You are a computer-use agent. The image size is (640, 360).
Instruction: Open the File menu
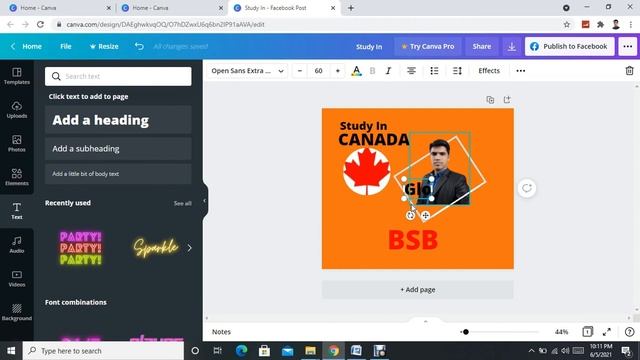point(66,47)
